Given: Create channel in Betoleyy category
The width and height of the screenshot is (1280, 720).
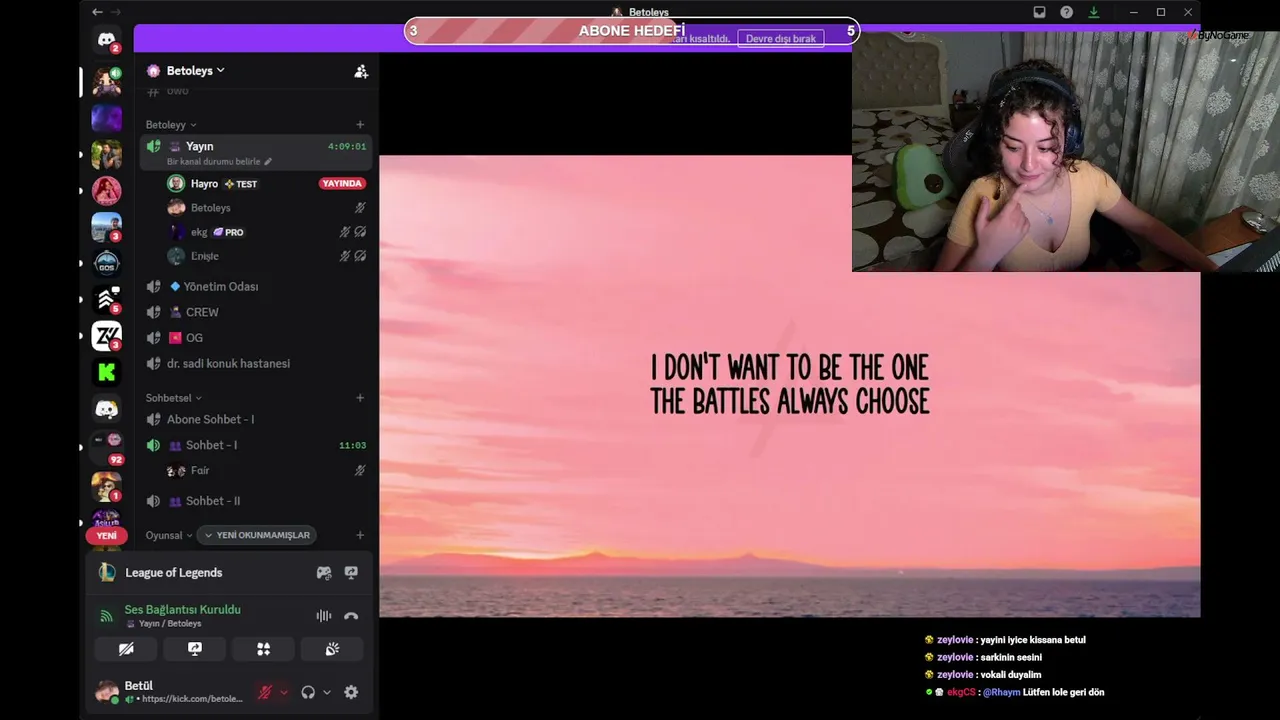Looking at the screenshot, I should pos(360,125).
